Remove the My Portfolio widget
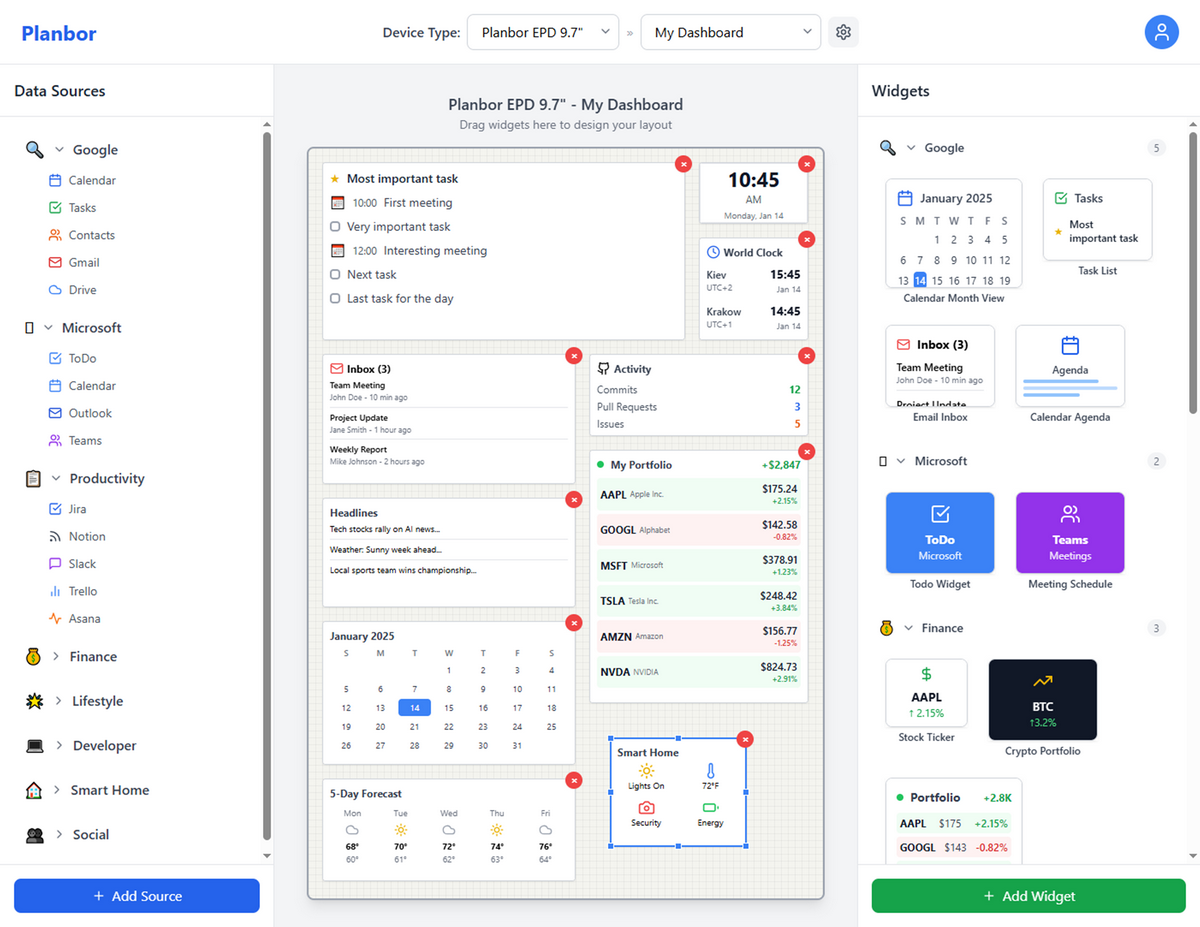The width and height of the screenshot is (1200, 927). tap(806, 451)
